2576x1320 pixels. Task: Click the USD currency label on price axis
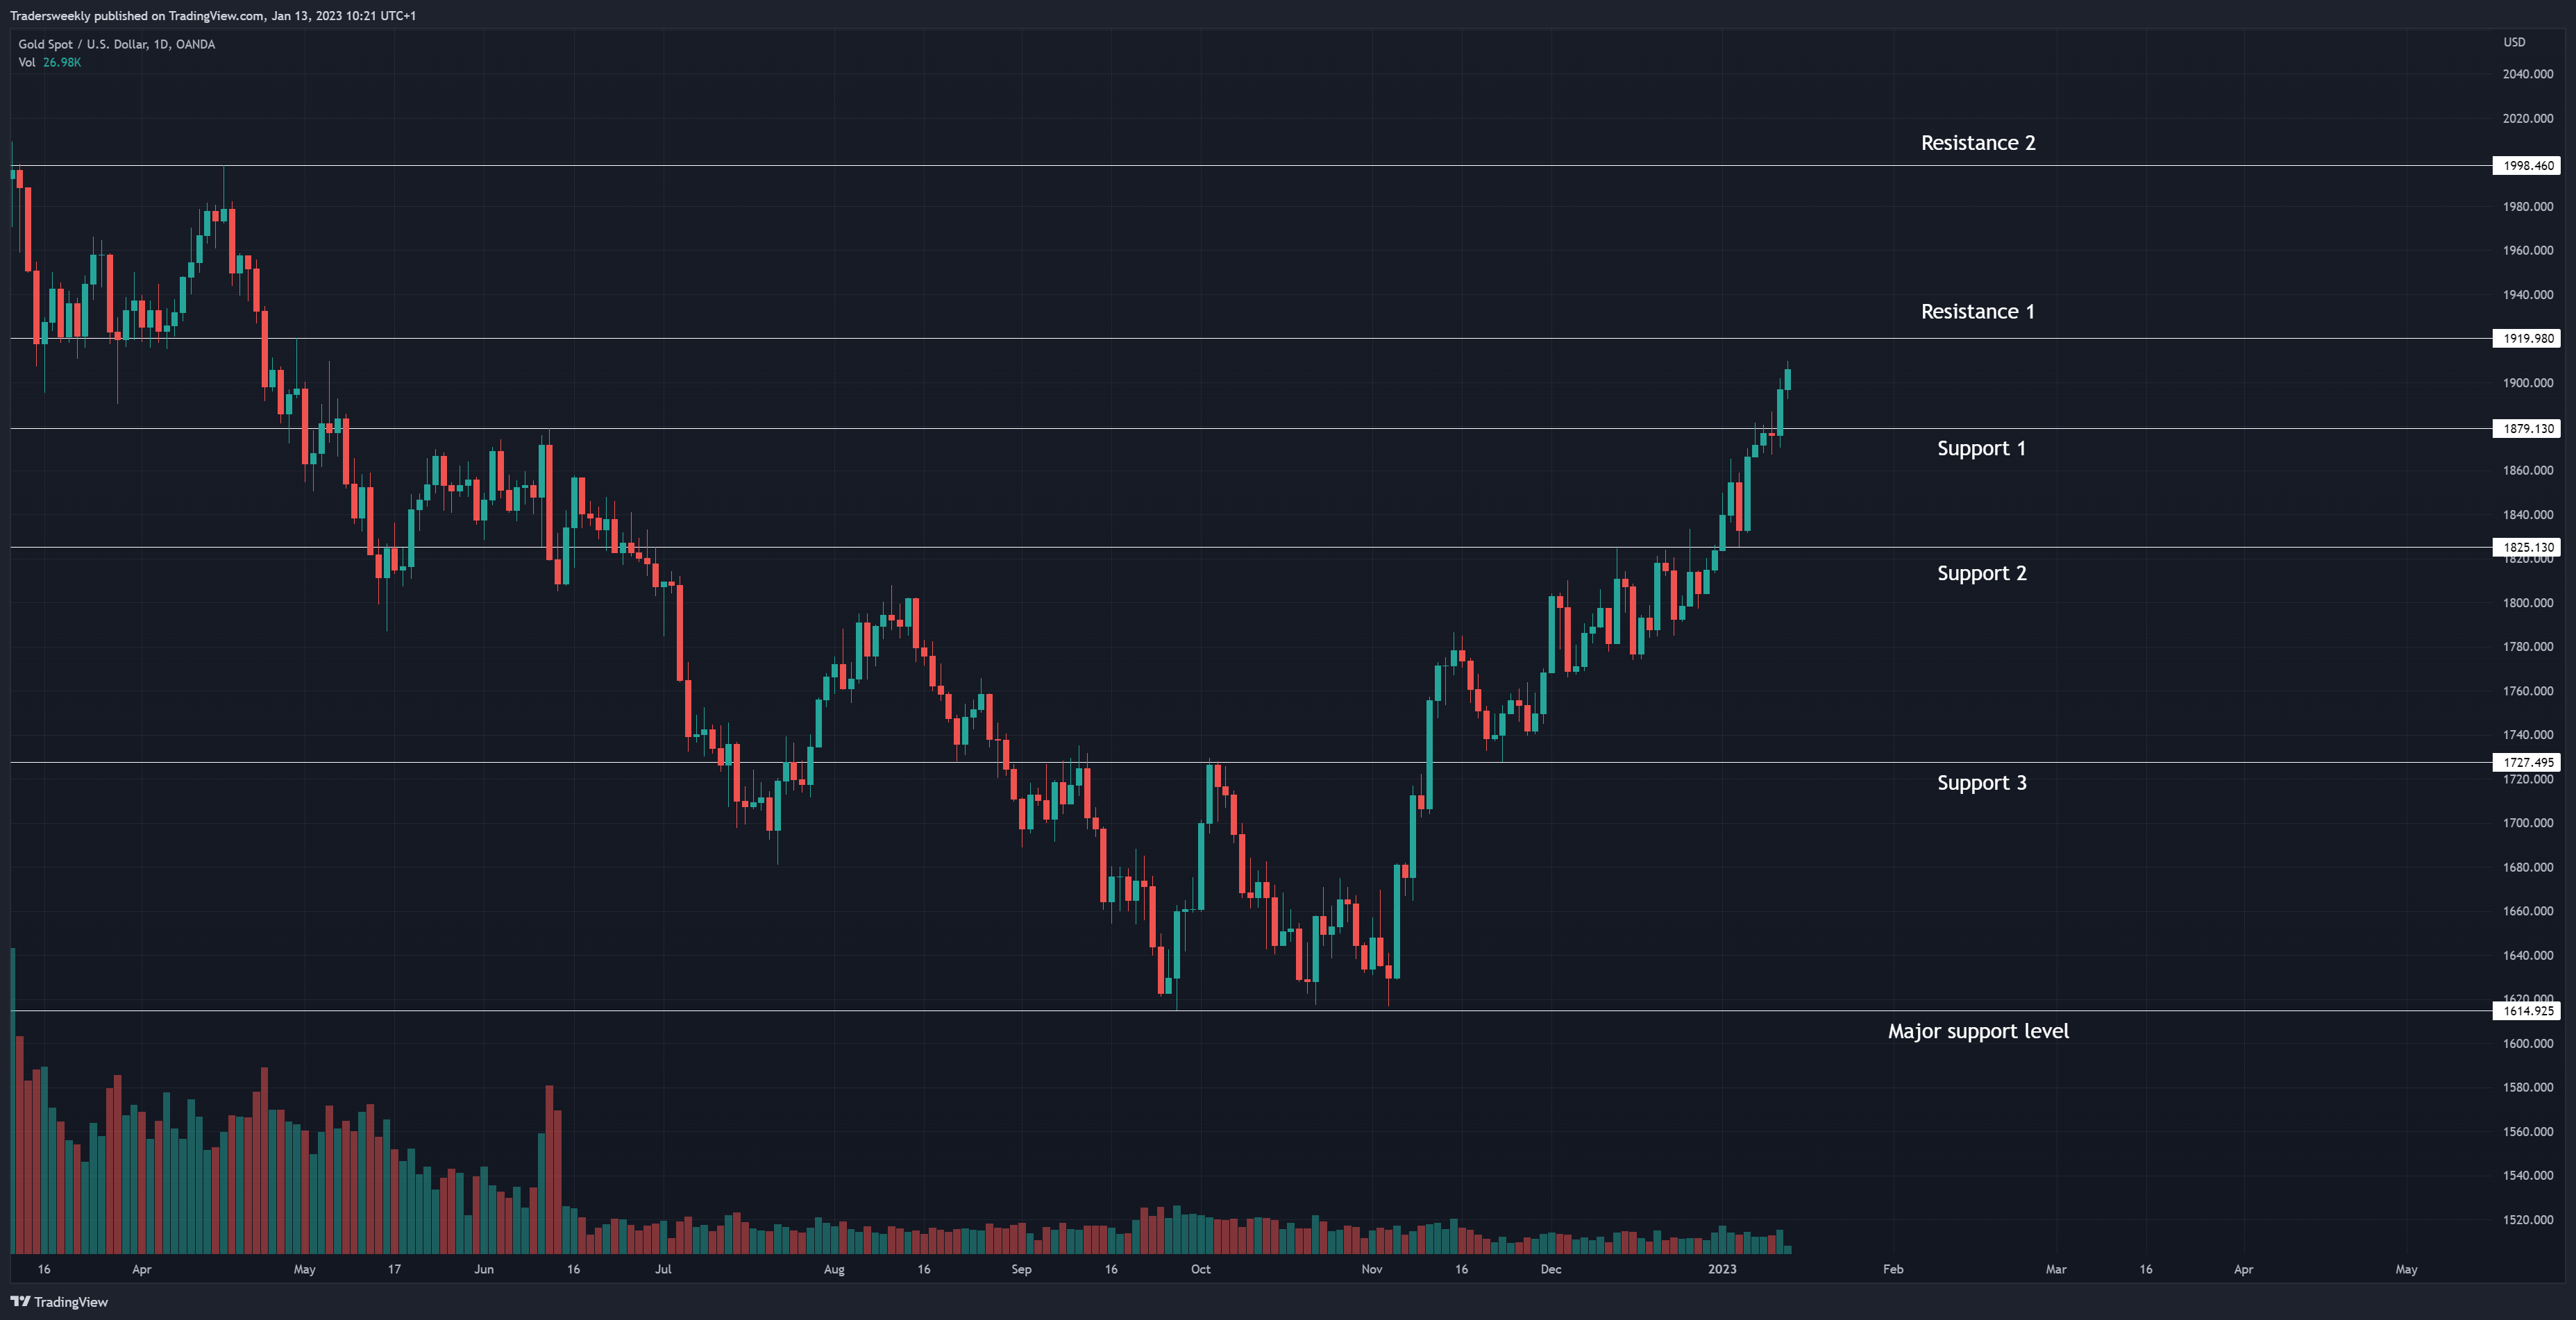[x=2514, y=42]
